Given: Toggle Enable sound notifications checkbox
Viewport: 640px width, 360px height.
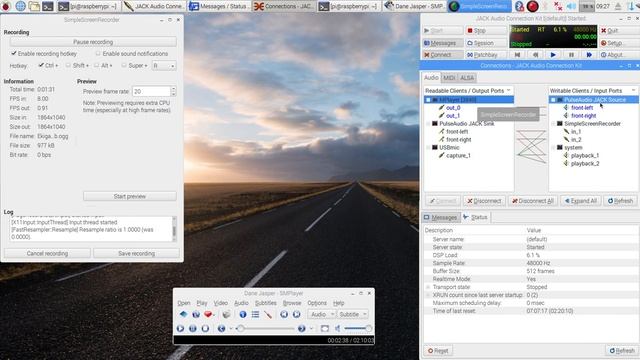Looking at the screenshot, I should point(98,53).
